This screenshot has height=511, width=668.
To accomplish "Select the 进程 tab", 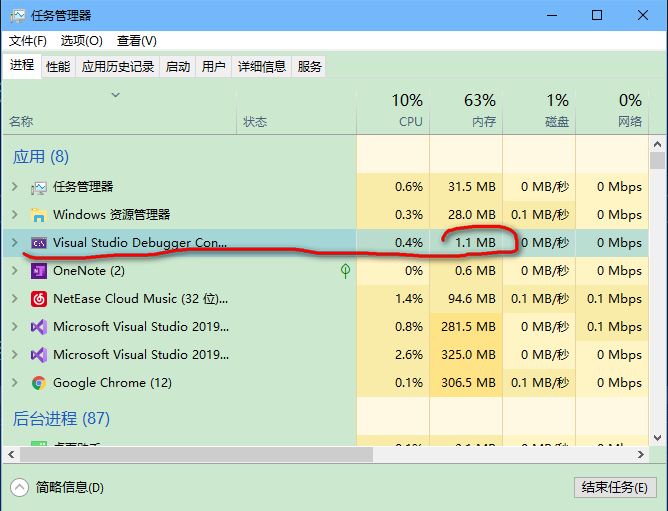I will 22,65.
